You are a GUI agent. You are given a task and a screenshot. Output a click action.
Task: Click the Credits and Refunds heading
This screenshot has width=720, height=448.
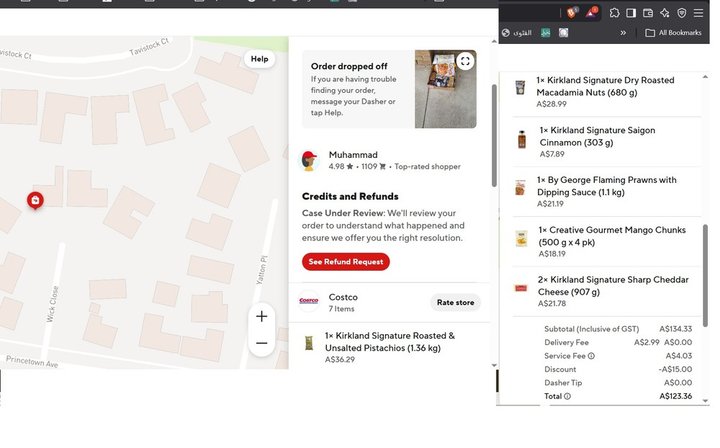350,196
